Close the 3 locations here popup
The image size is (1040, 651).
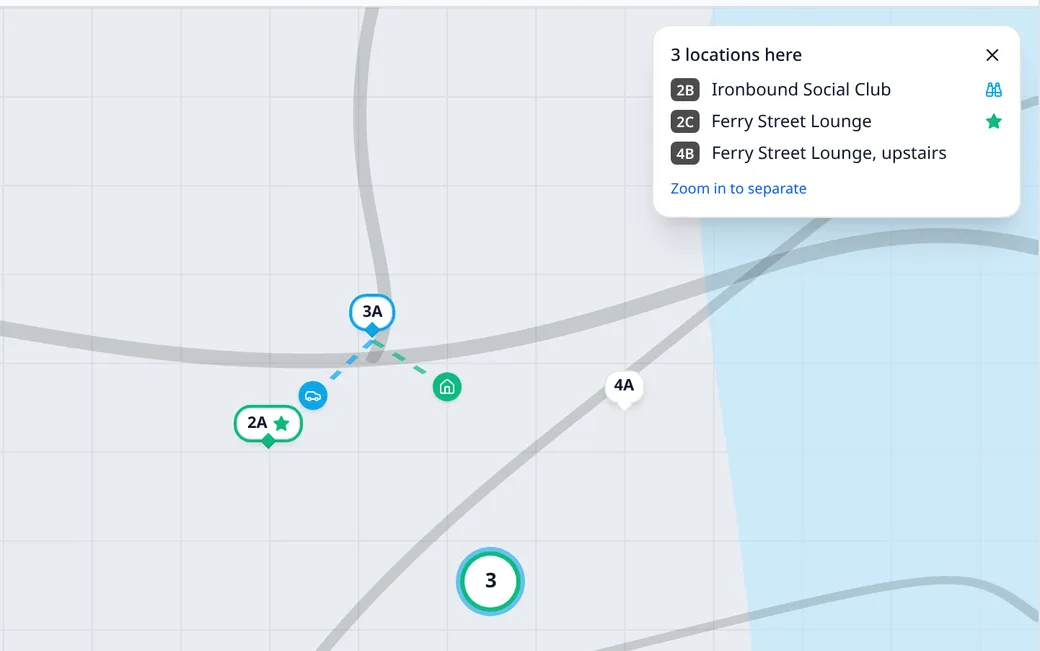[x=992, y=55]
